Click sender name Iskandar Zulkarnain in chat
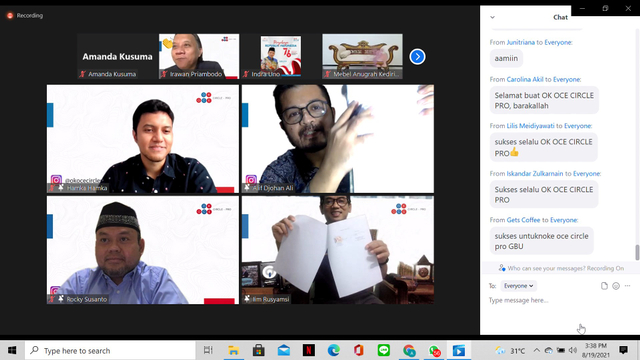This screenshot has height=360, width=640. coord(535,174)
